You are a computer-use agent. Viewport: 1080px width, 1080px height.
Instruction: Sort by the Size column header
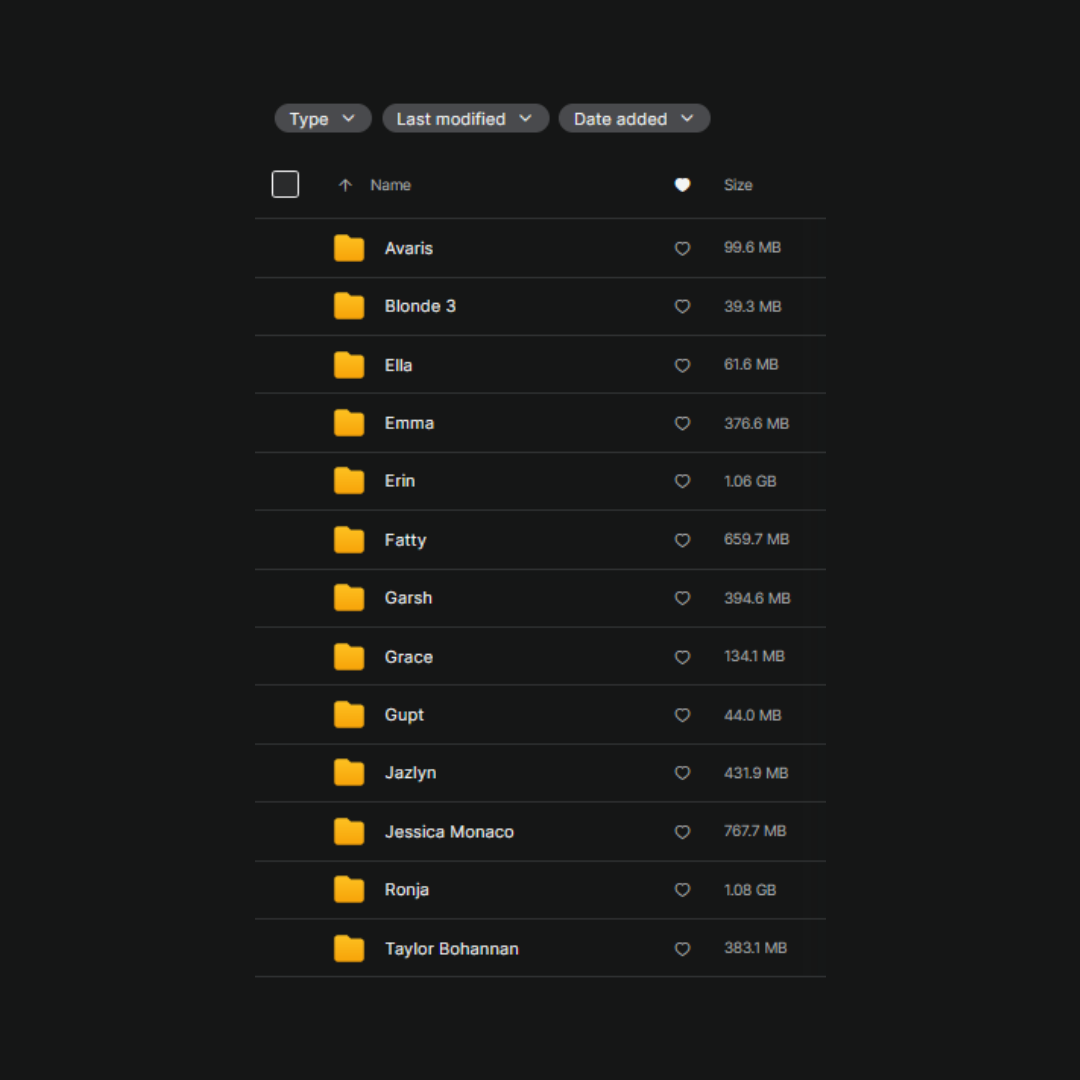(738, 185)
